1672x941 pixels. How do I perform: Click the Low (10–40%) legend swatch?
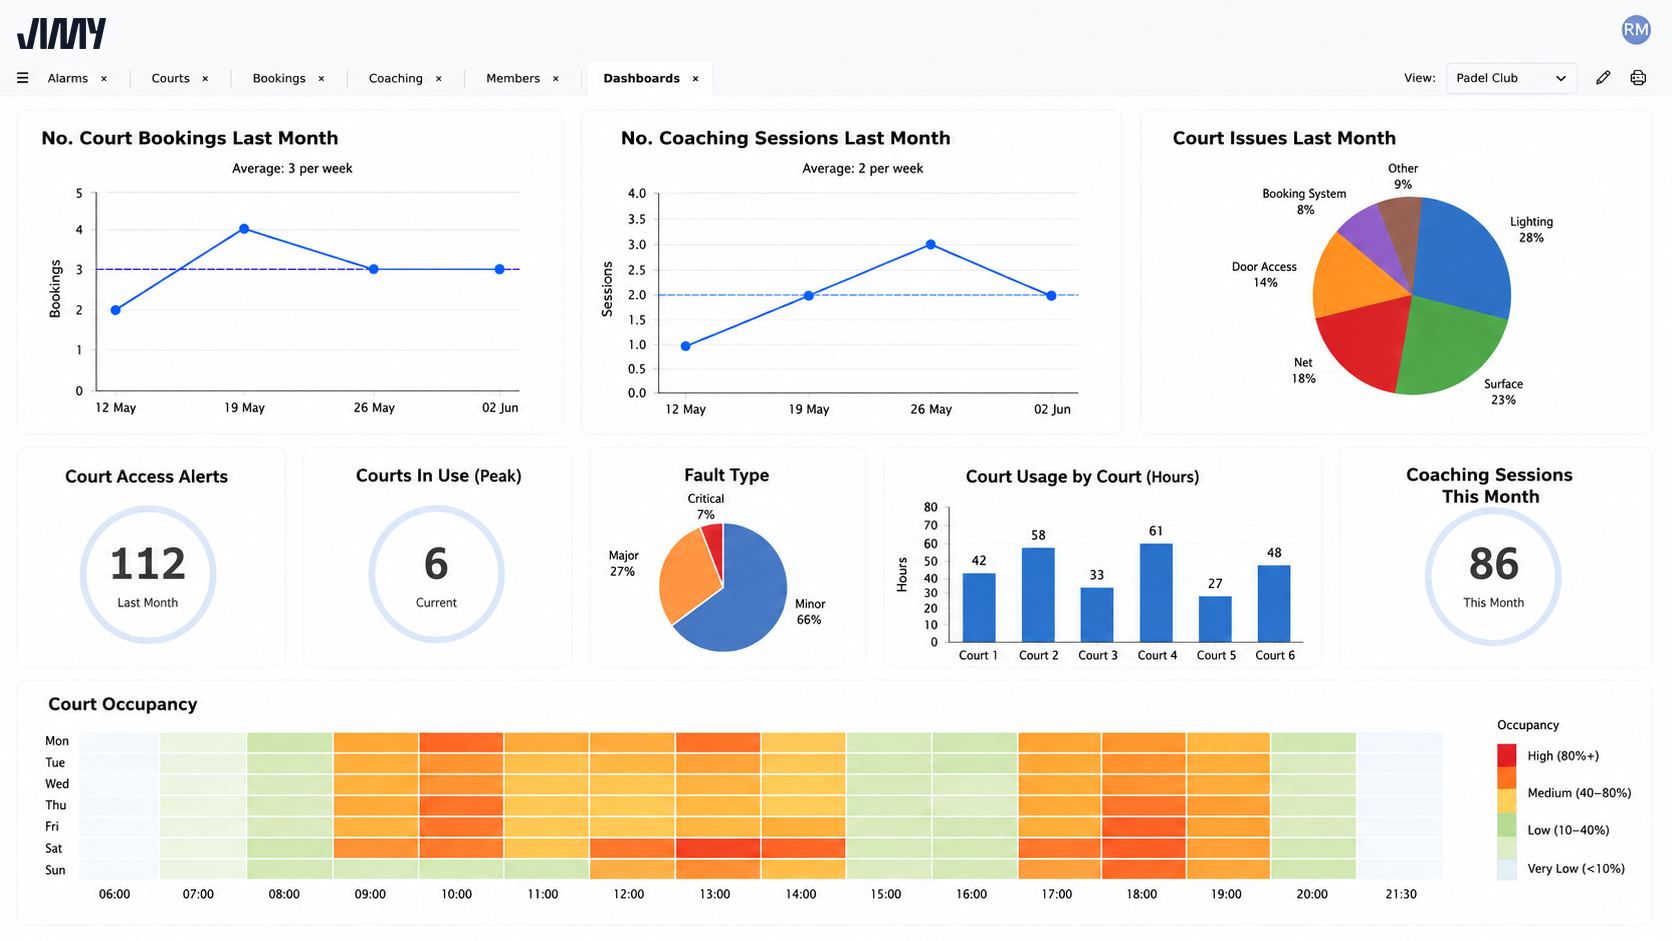pos(1506,826)
